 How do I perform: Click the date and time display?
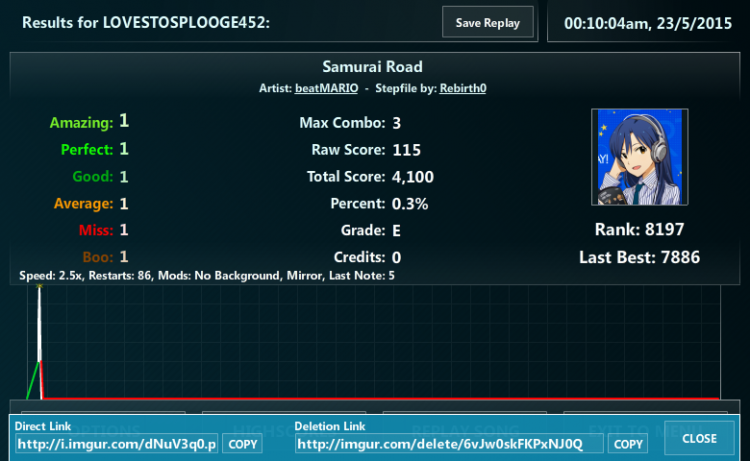pyautogui.click(x=648, y=23)
